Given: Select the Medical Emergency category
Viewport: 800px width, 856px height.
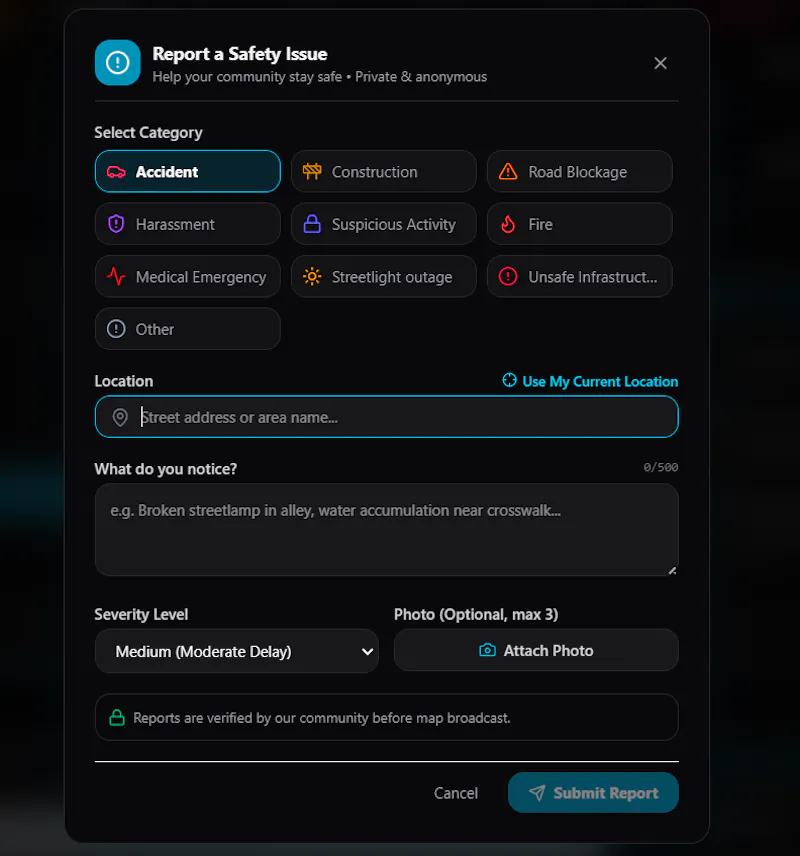Looking at the screenshot, I should 187,276.
